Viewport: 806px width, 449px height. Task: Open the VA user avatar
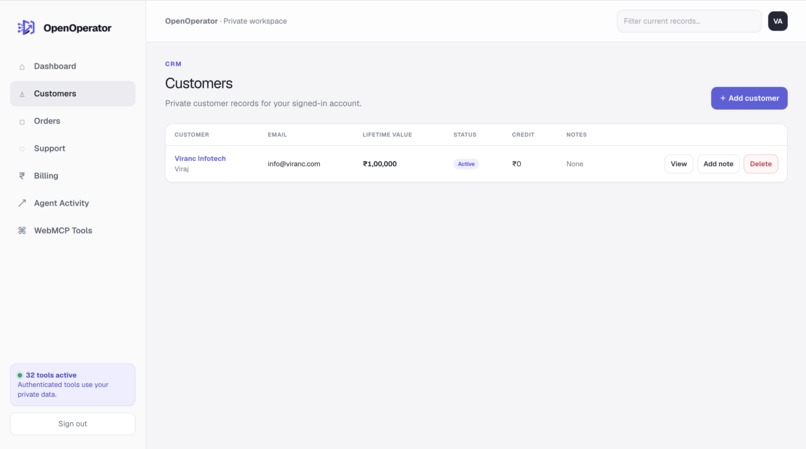pos(778,21)
